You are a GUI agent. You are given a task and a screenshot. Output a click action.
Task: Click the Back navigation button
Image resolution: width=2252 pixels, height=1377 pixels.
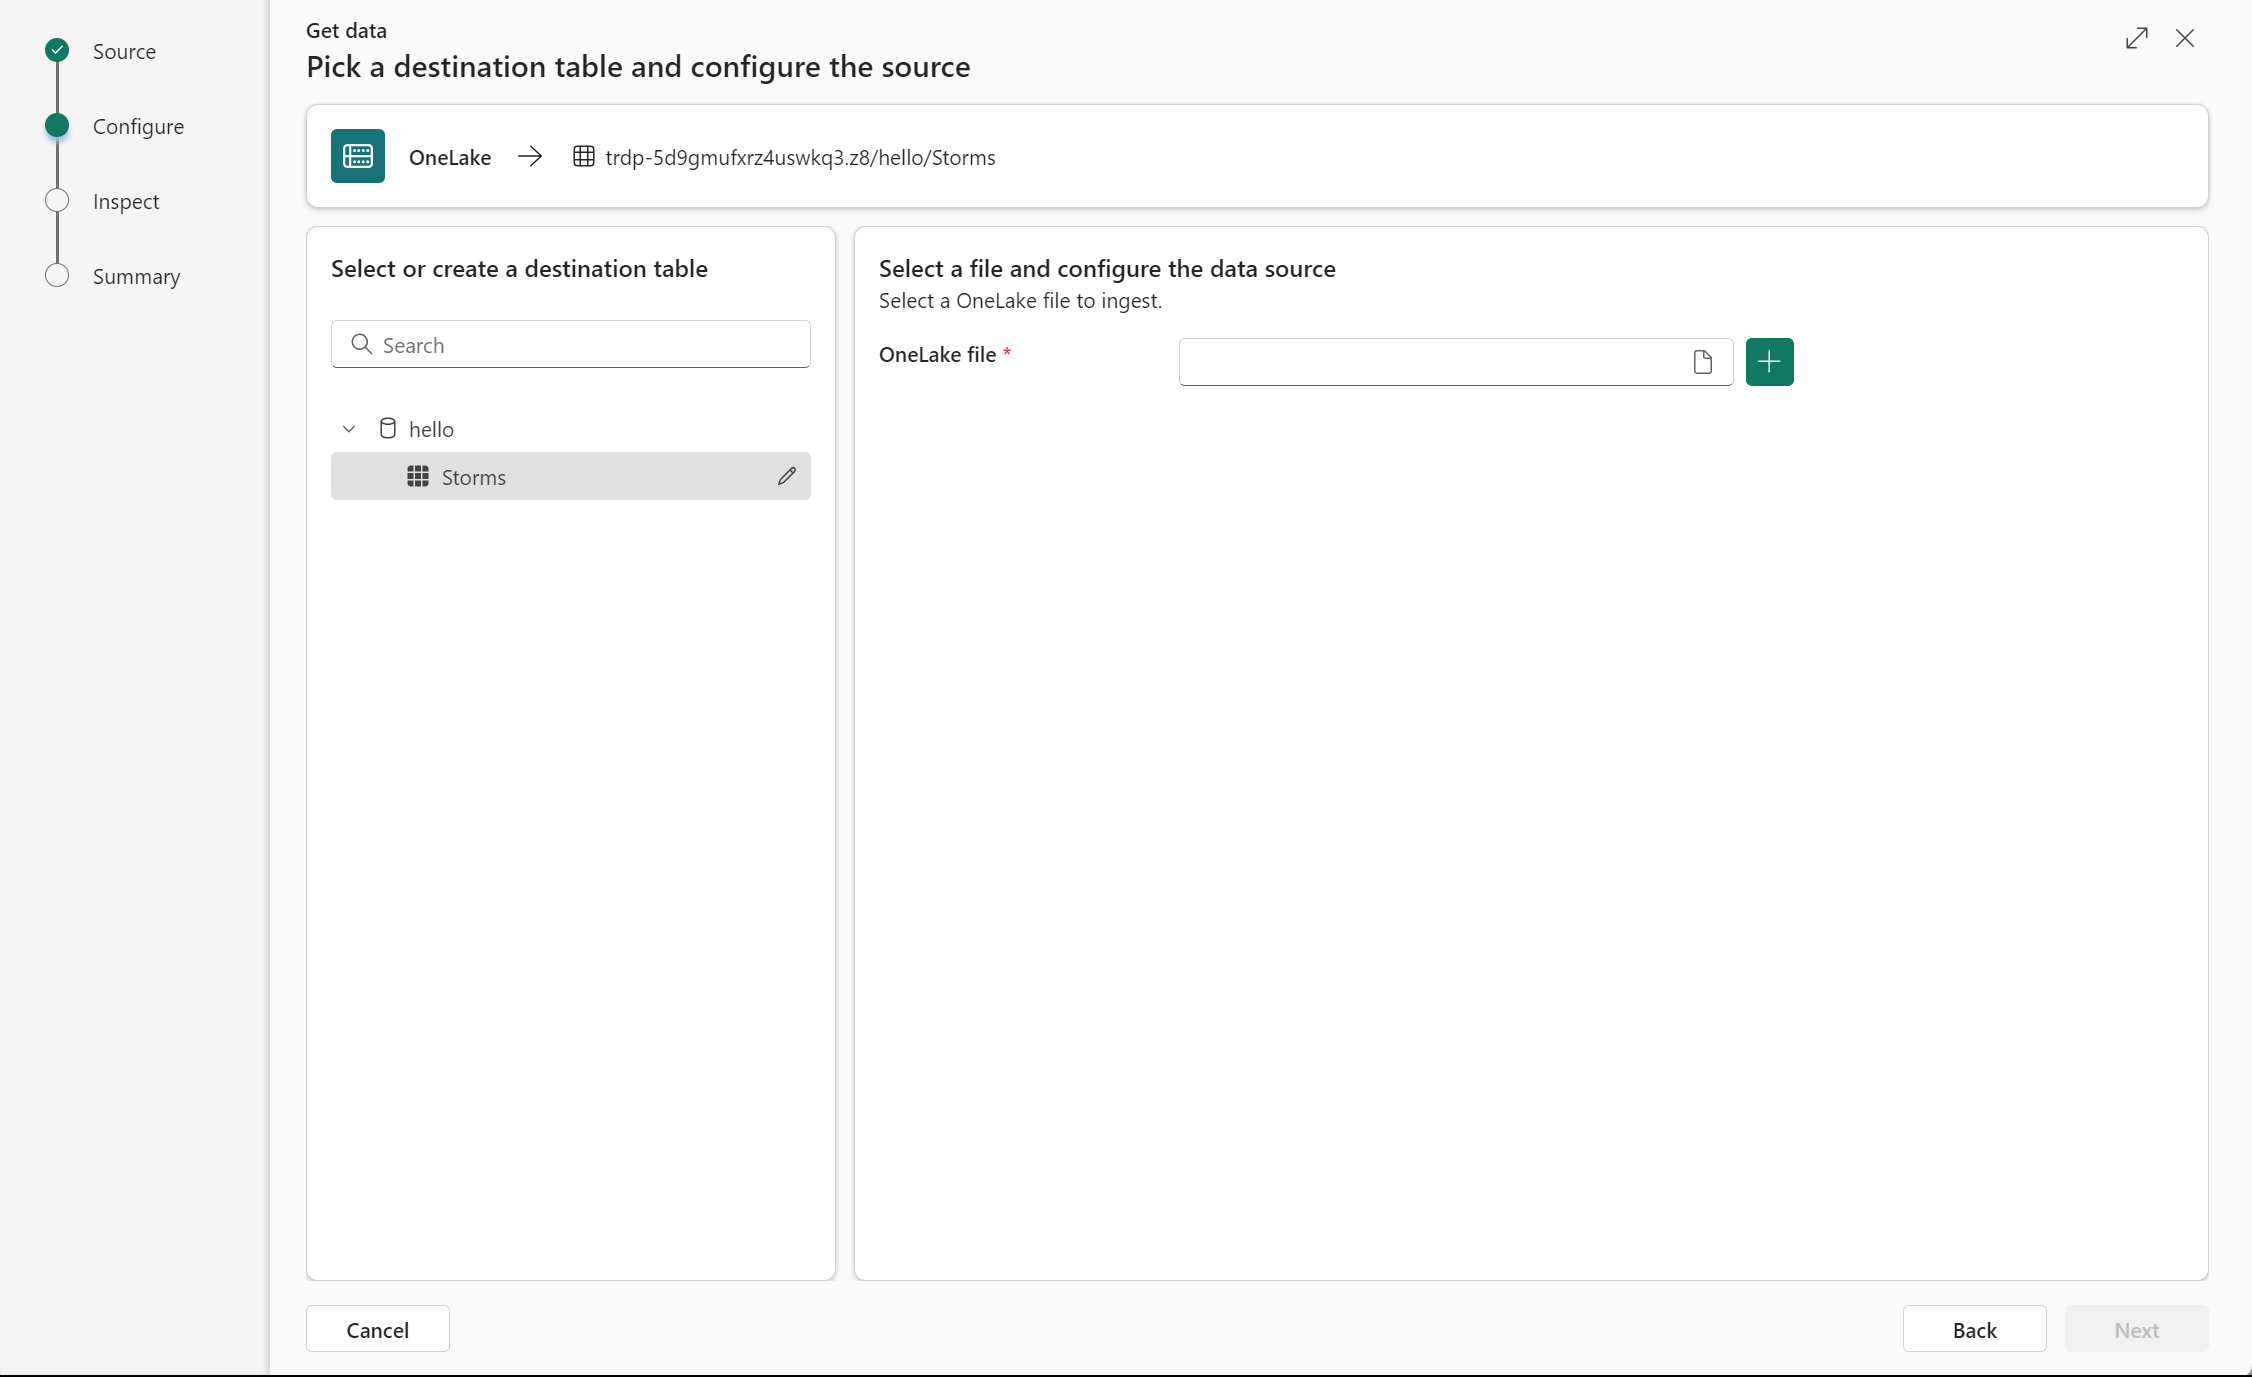point(1974,1329)
